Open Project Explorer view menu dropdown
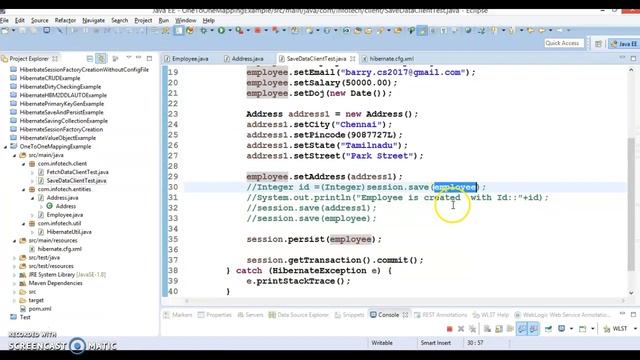Image resolution: width=640 pixels, height=360 pixels. [129, 58]
